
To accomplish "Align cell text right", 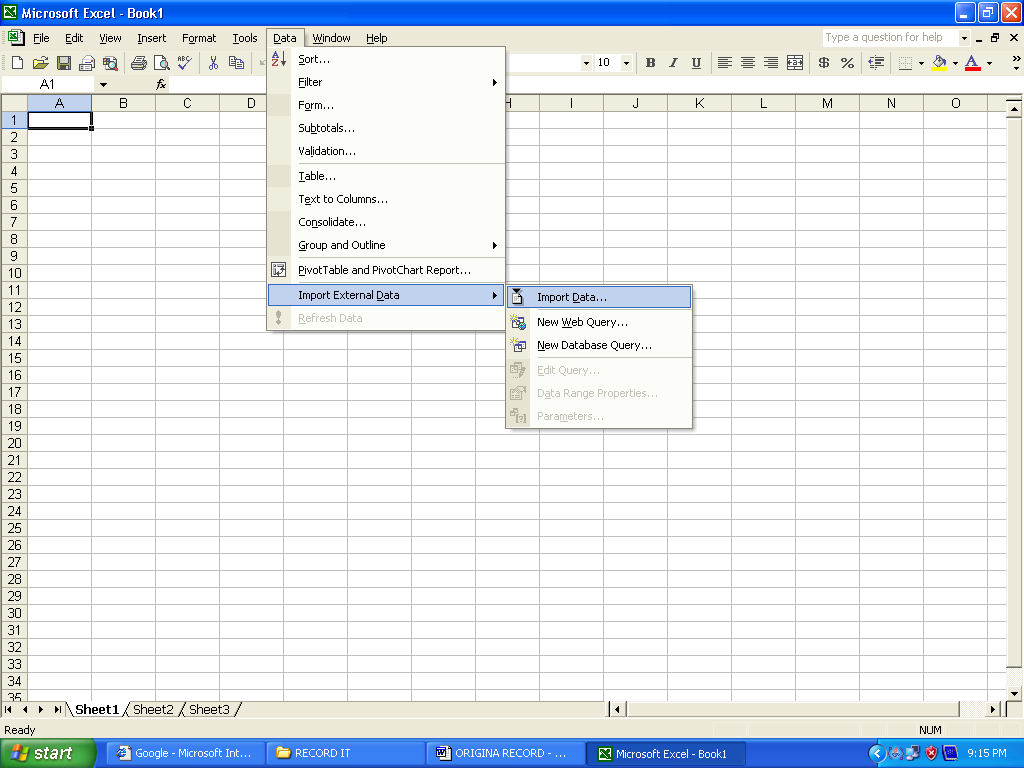I will [x=771, y=63].
